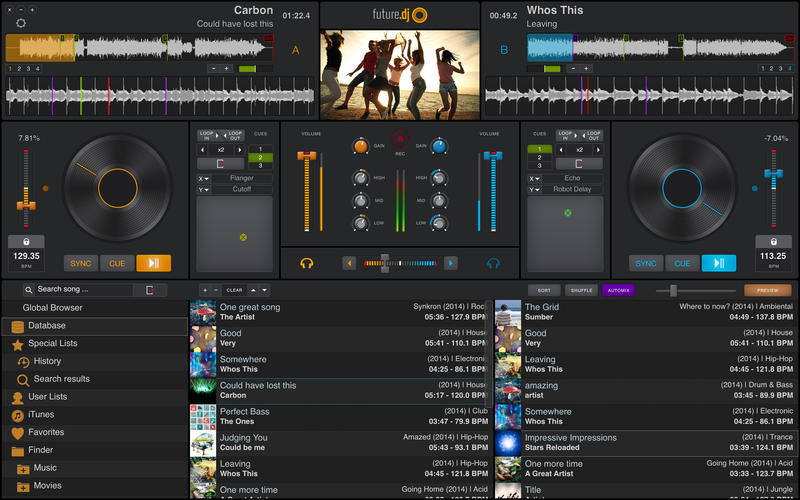Screen dimensions: 800x500
Task: Click the crossfader slider handle
Action: pos(385,263)
